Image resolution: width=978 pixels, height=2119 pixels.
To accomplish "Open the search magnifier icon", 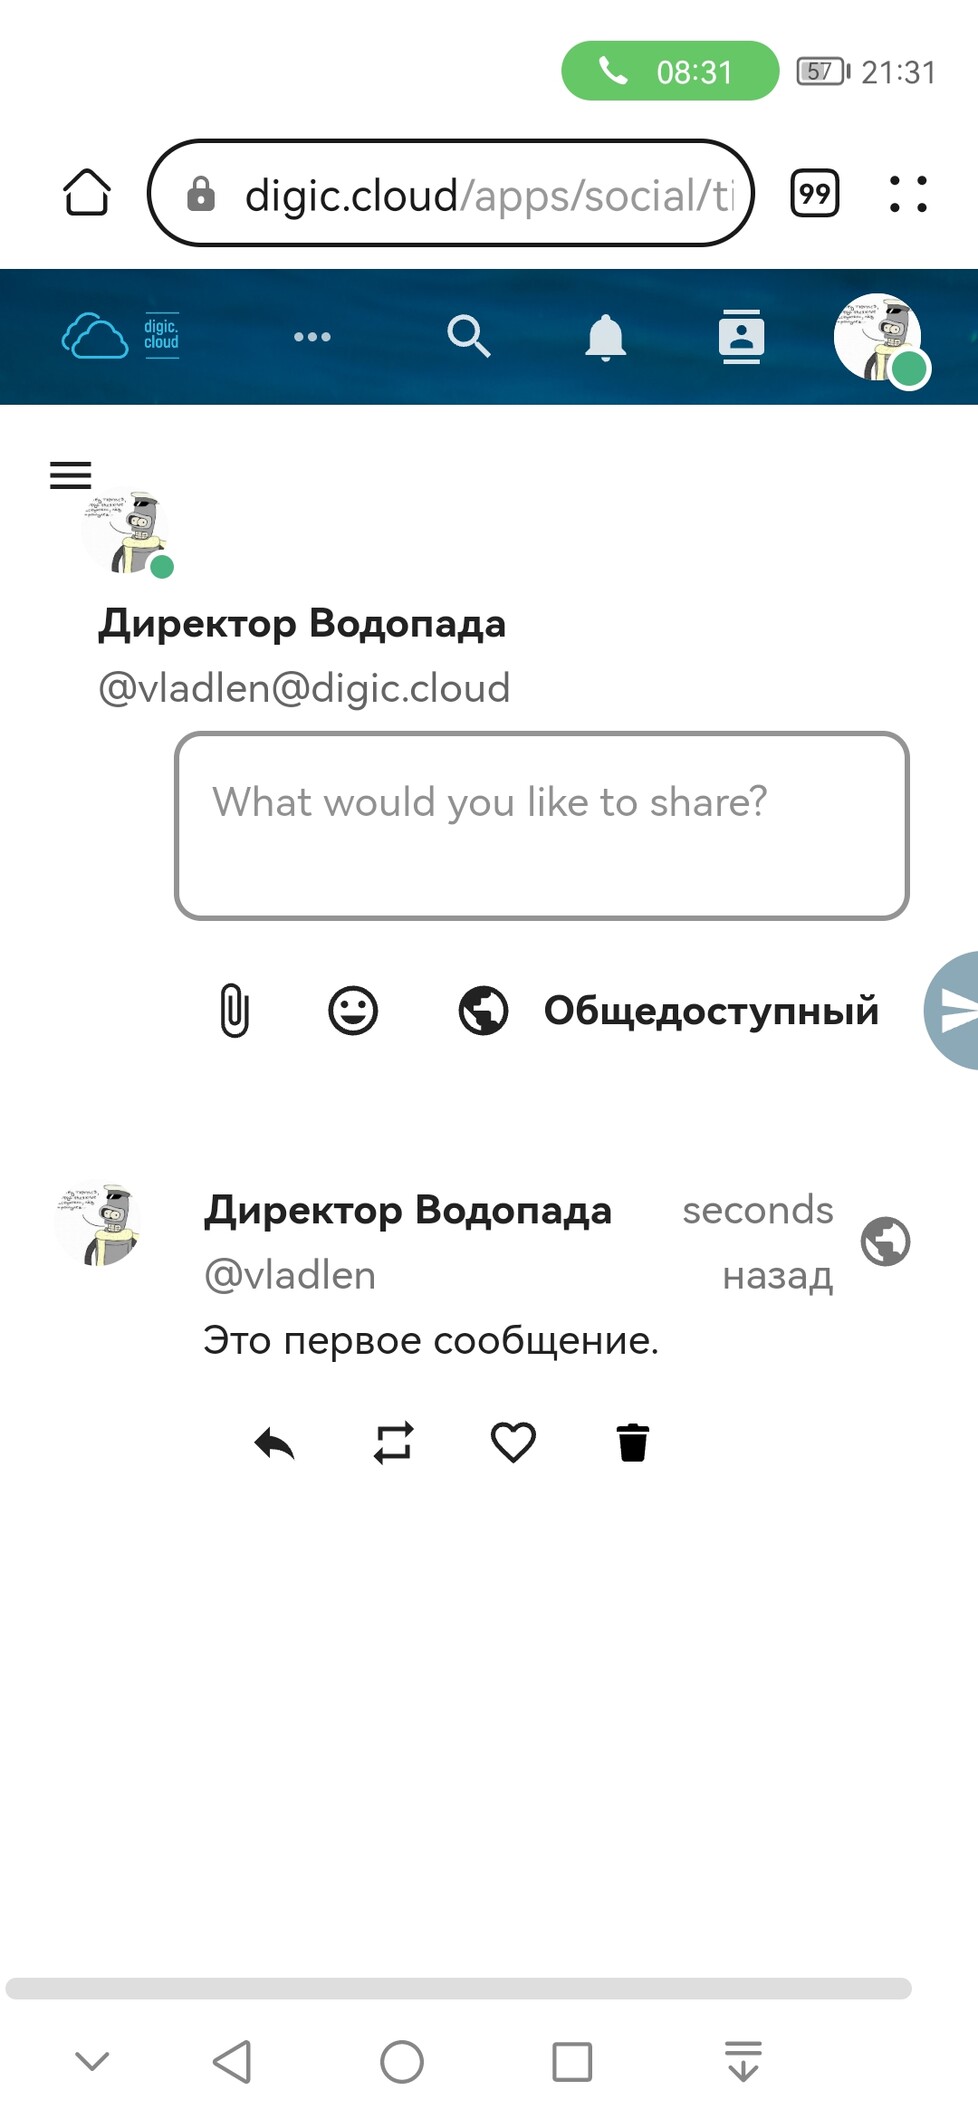I will (x=468, y=337).
